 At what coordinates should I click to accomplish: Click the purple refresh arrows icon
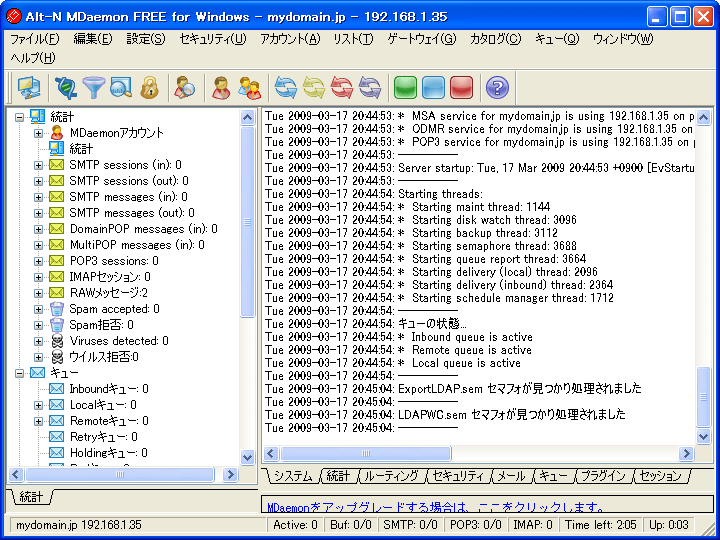click(370, 88)
